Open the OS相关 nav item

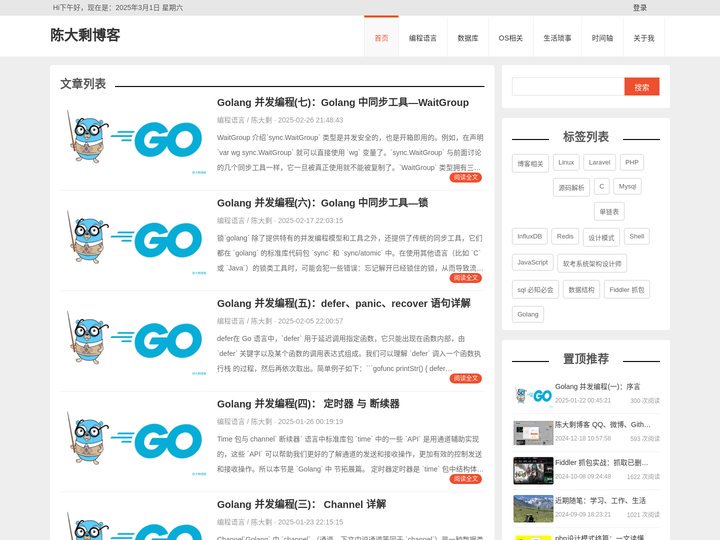pos(511,38)
